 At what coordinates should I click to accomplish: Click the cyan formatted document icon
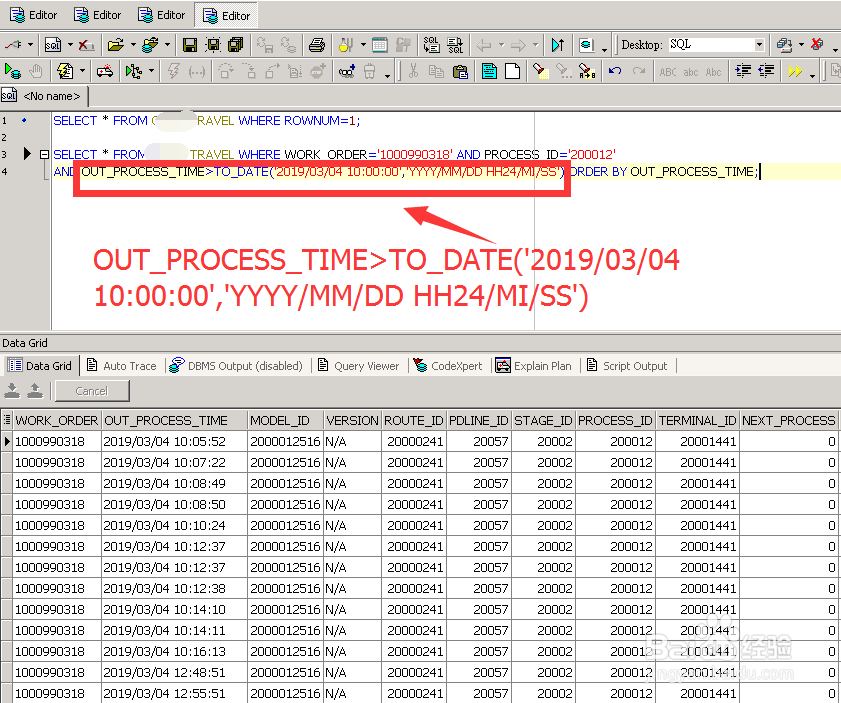coord(489,71)
